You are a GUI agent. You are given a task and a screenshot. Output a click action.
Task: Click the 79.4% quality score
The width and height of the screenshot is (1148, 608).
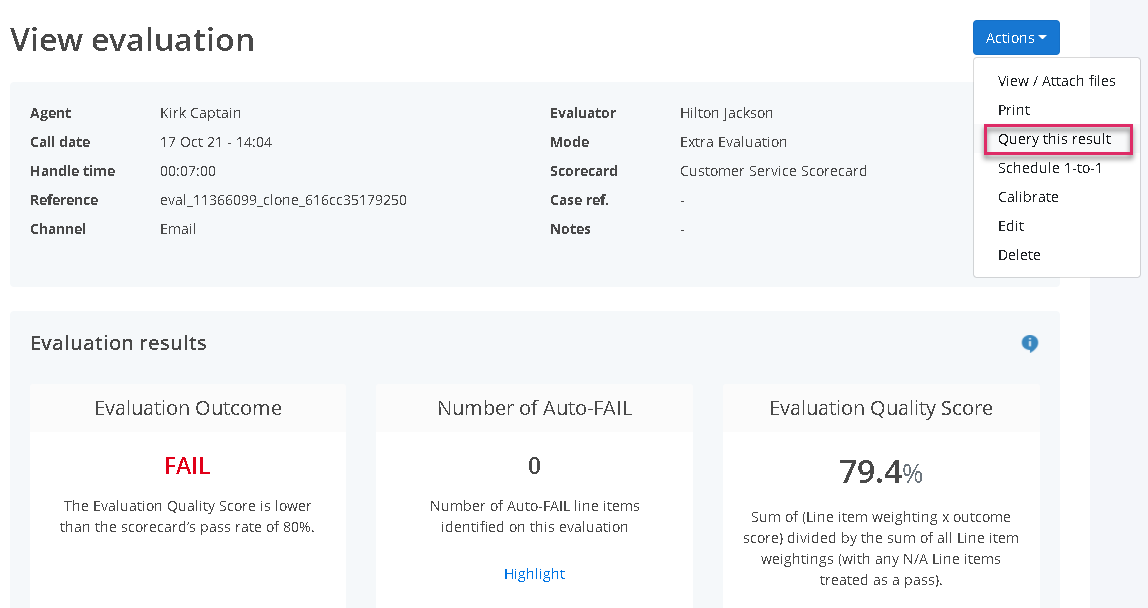click(x=880, y=471)
